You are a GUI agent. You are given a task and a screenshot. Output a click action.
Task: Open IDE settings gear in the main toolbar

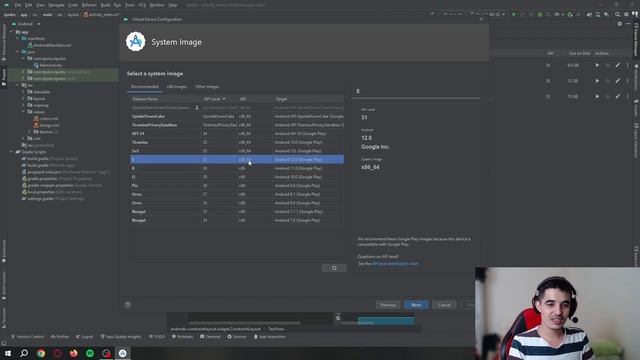(x=626, y=14)
